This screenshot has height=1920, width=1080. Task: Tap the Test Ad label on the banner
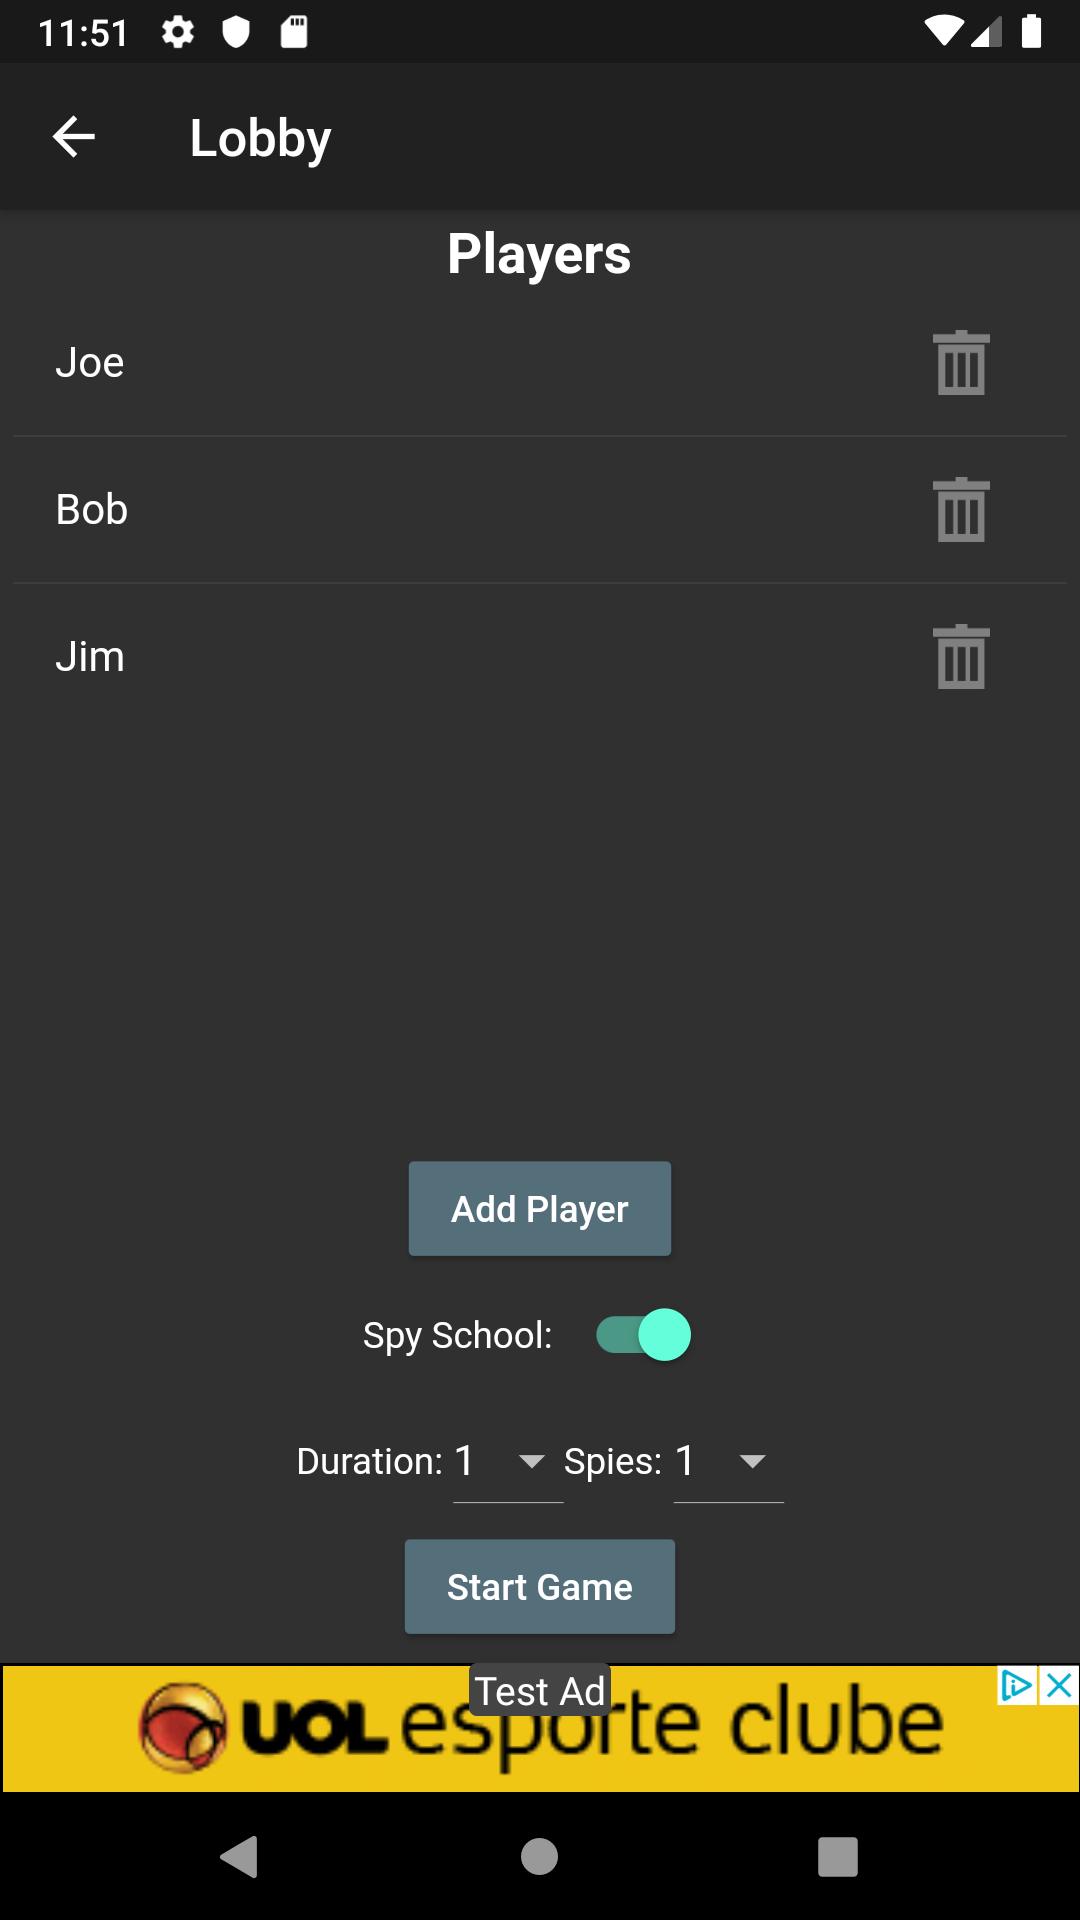(539, 1690)
